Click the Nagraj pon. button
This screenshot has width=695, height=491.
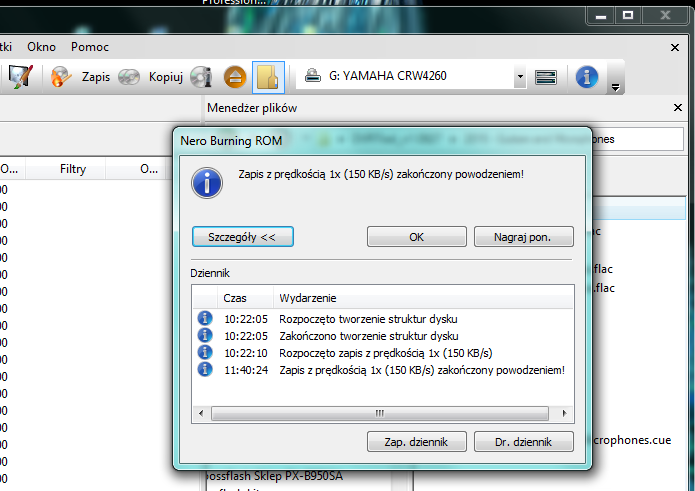point(523,237)
